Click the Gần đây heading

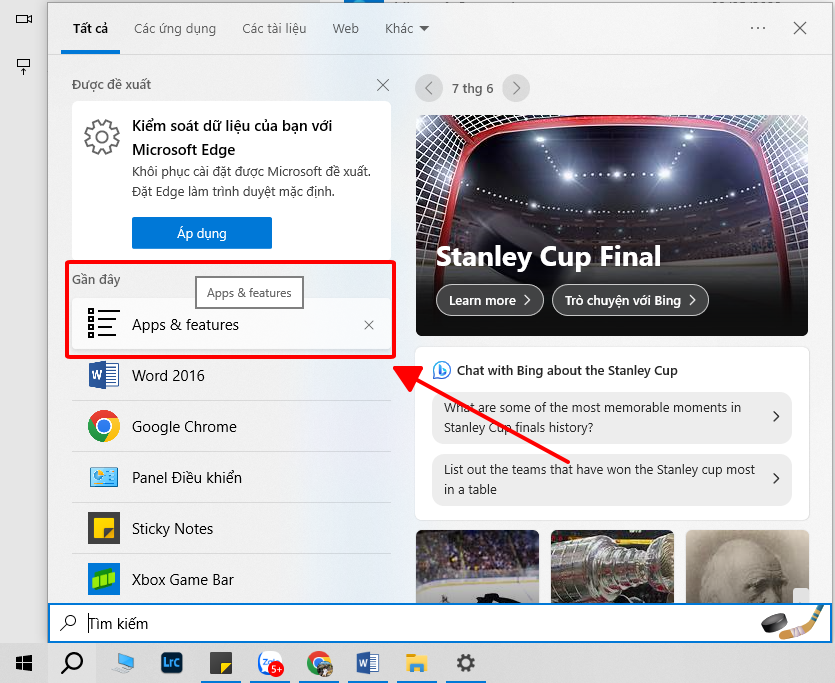coord(96,279)
